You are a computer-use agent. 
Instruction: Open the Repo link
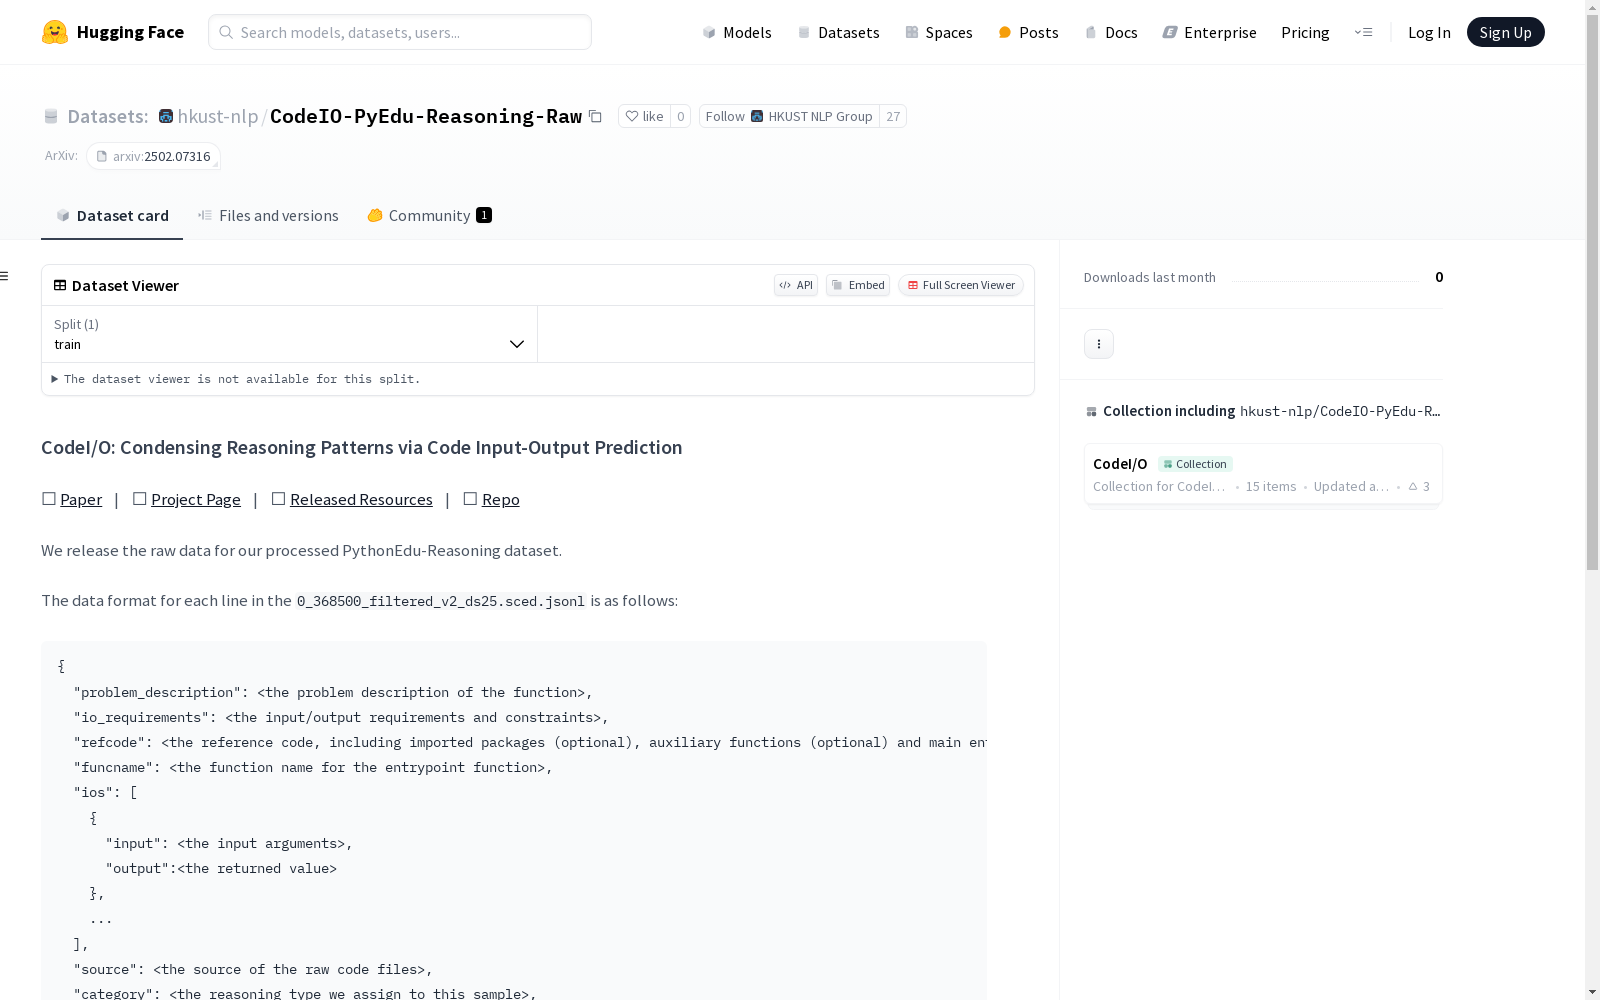pos(500,499)
